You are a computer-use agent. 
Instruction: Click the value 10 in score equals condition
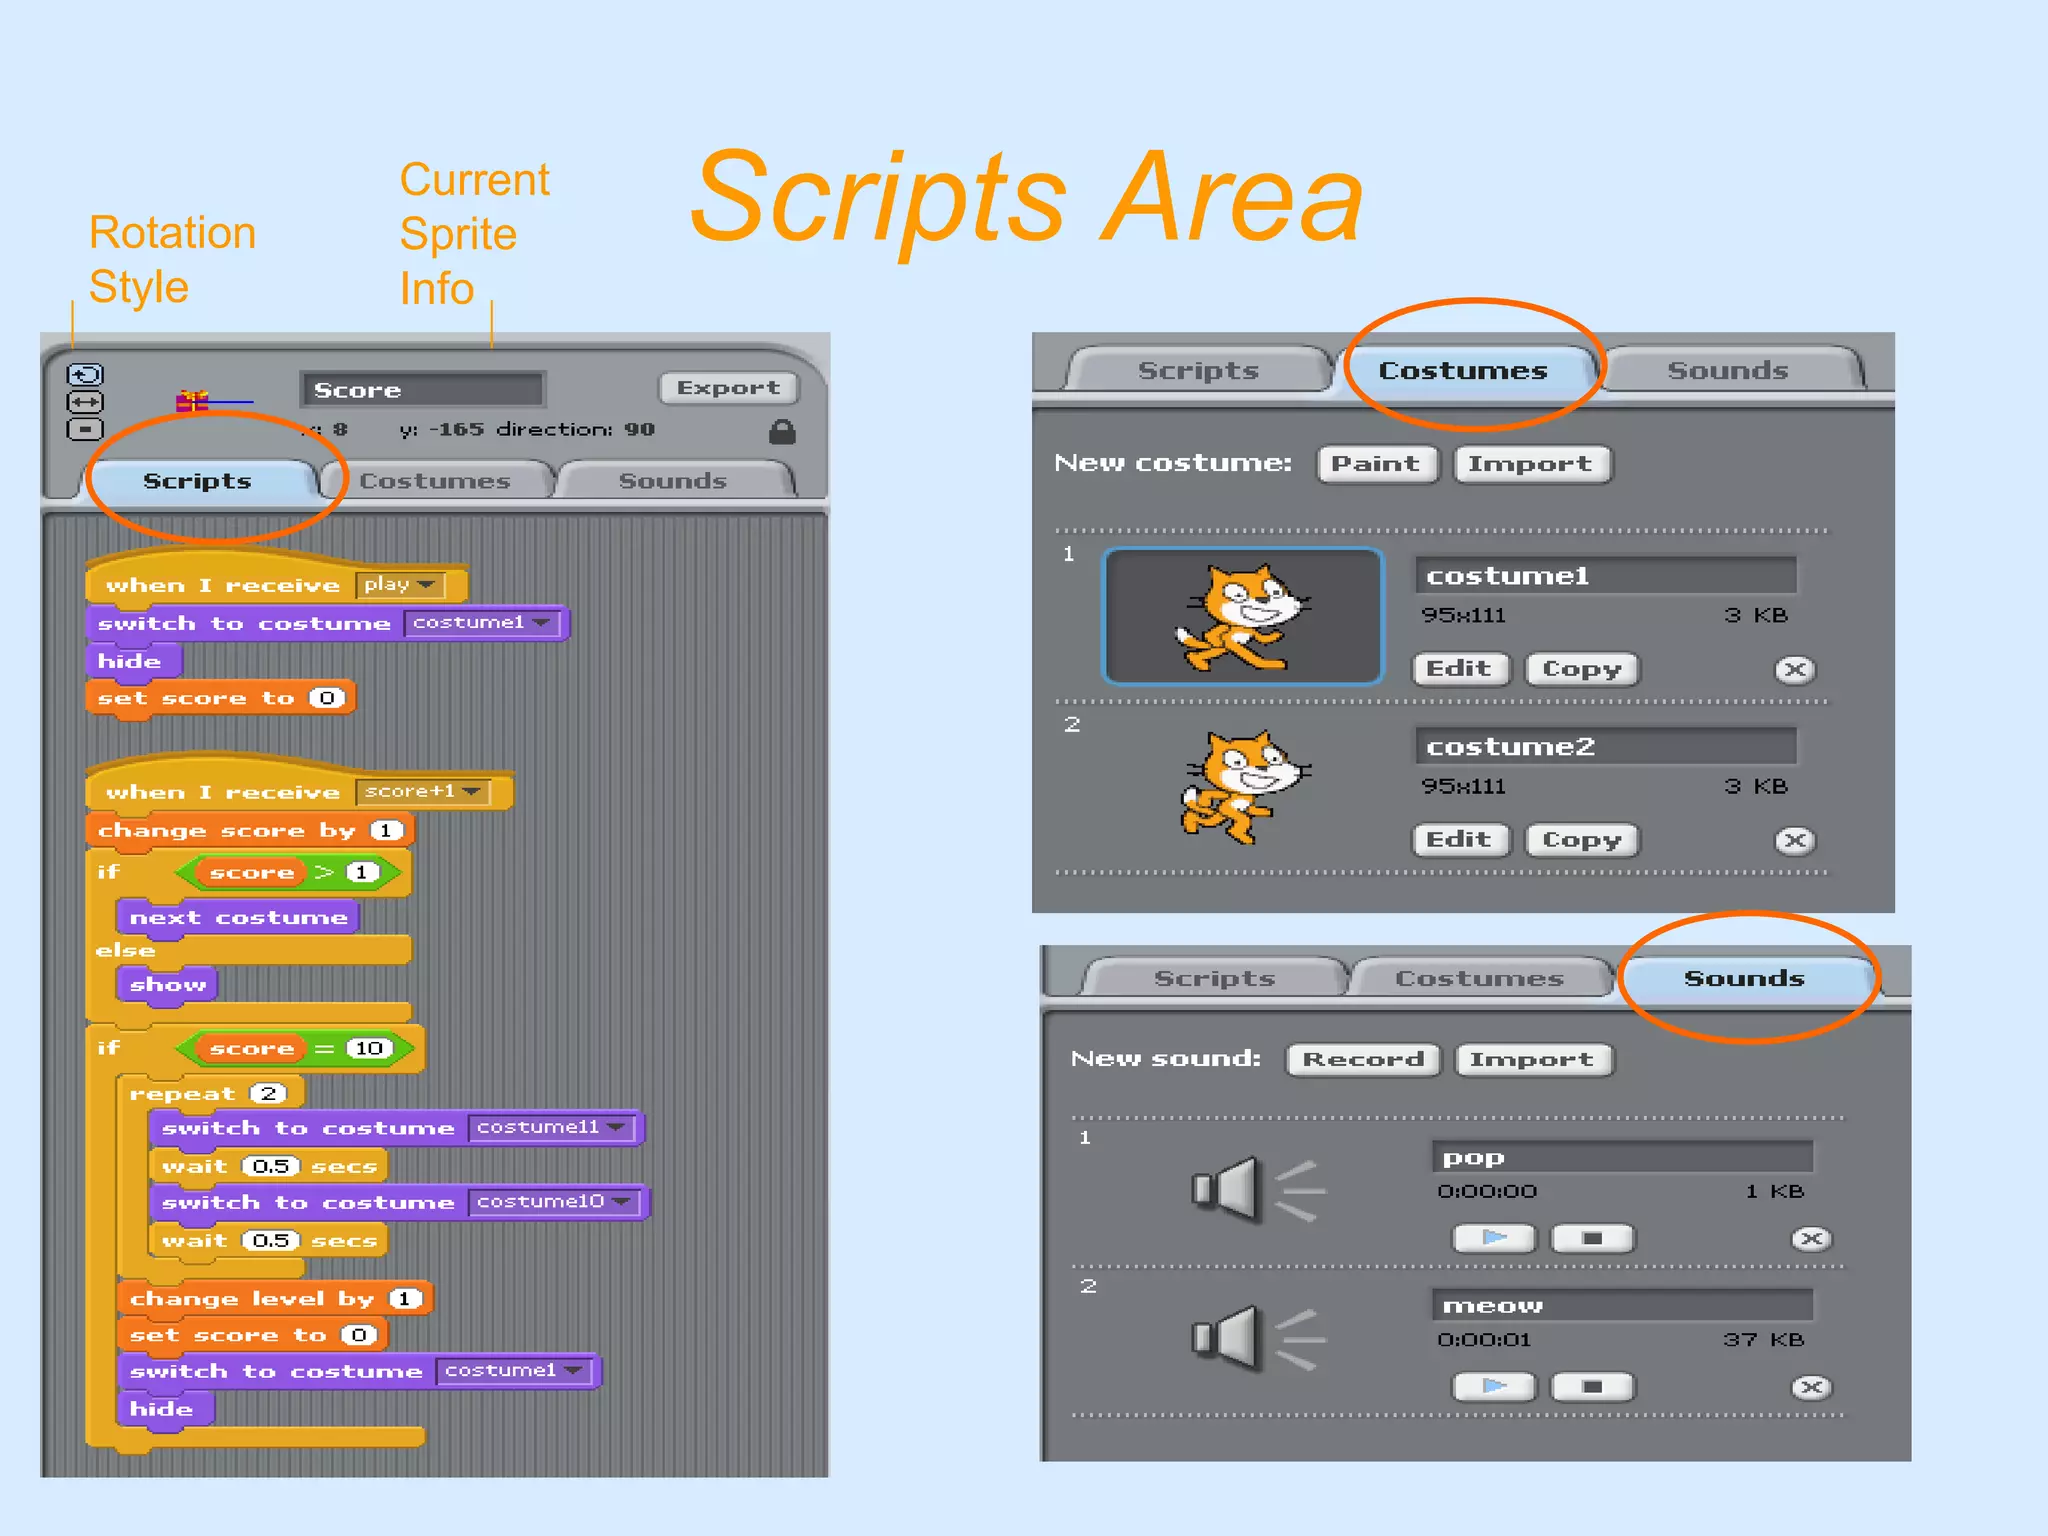tap(369, 1048)
